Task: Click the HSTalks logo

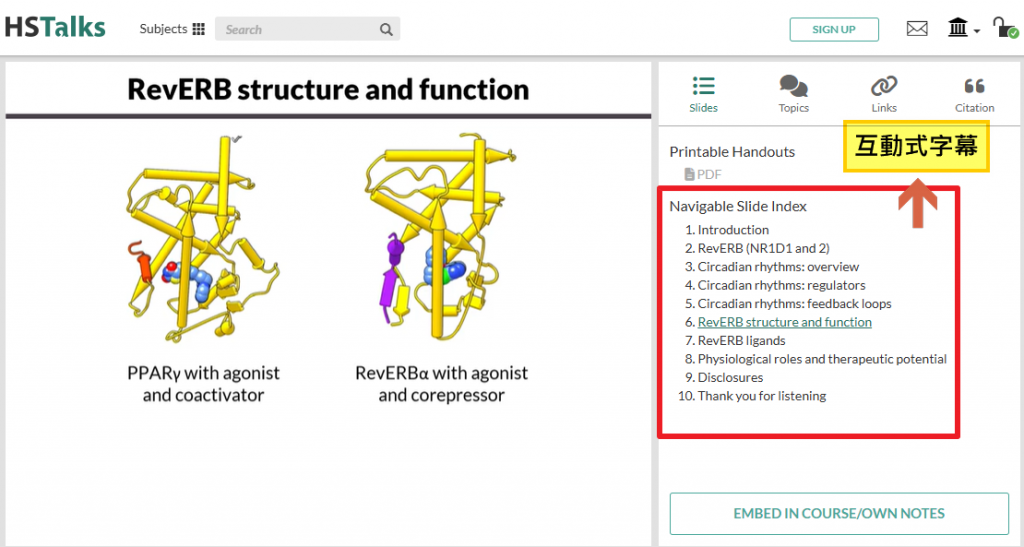Action: tap(55, 28)
